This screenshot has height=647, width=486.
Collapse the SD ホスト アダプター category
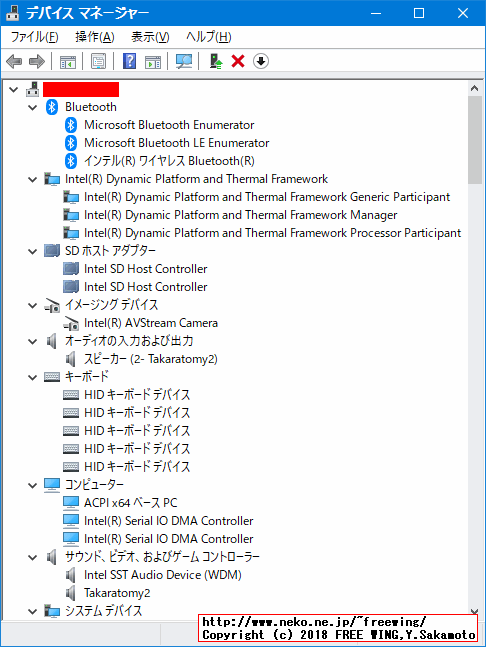(x=33, y=251)
